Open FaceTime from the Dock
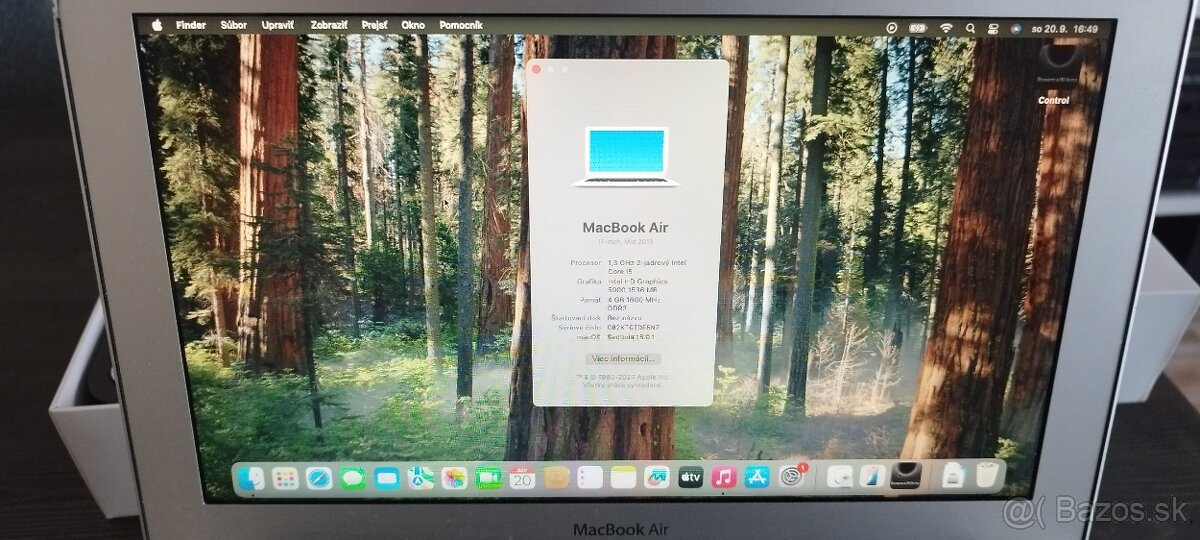 [489, 478]
